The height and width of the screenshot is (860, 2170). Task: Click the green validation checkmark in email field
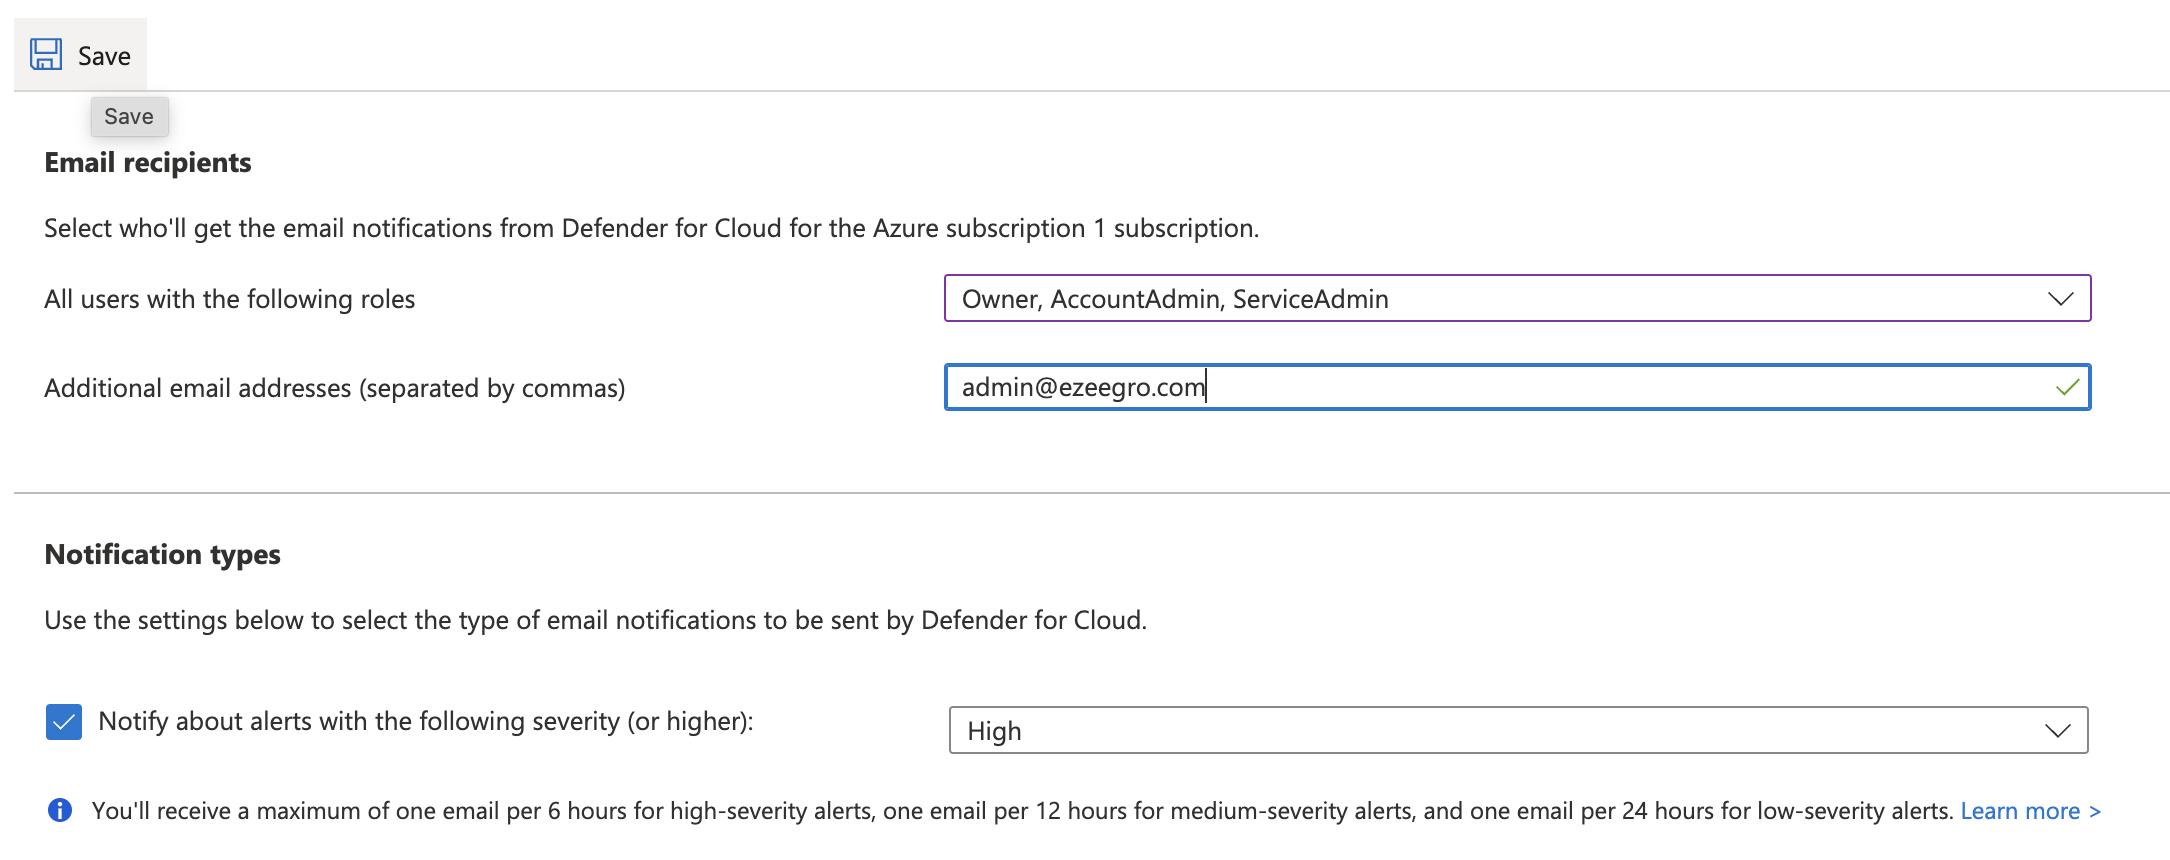[x=2067, y=387]
